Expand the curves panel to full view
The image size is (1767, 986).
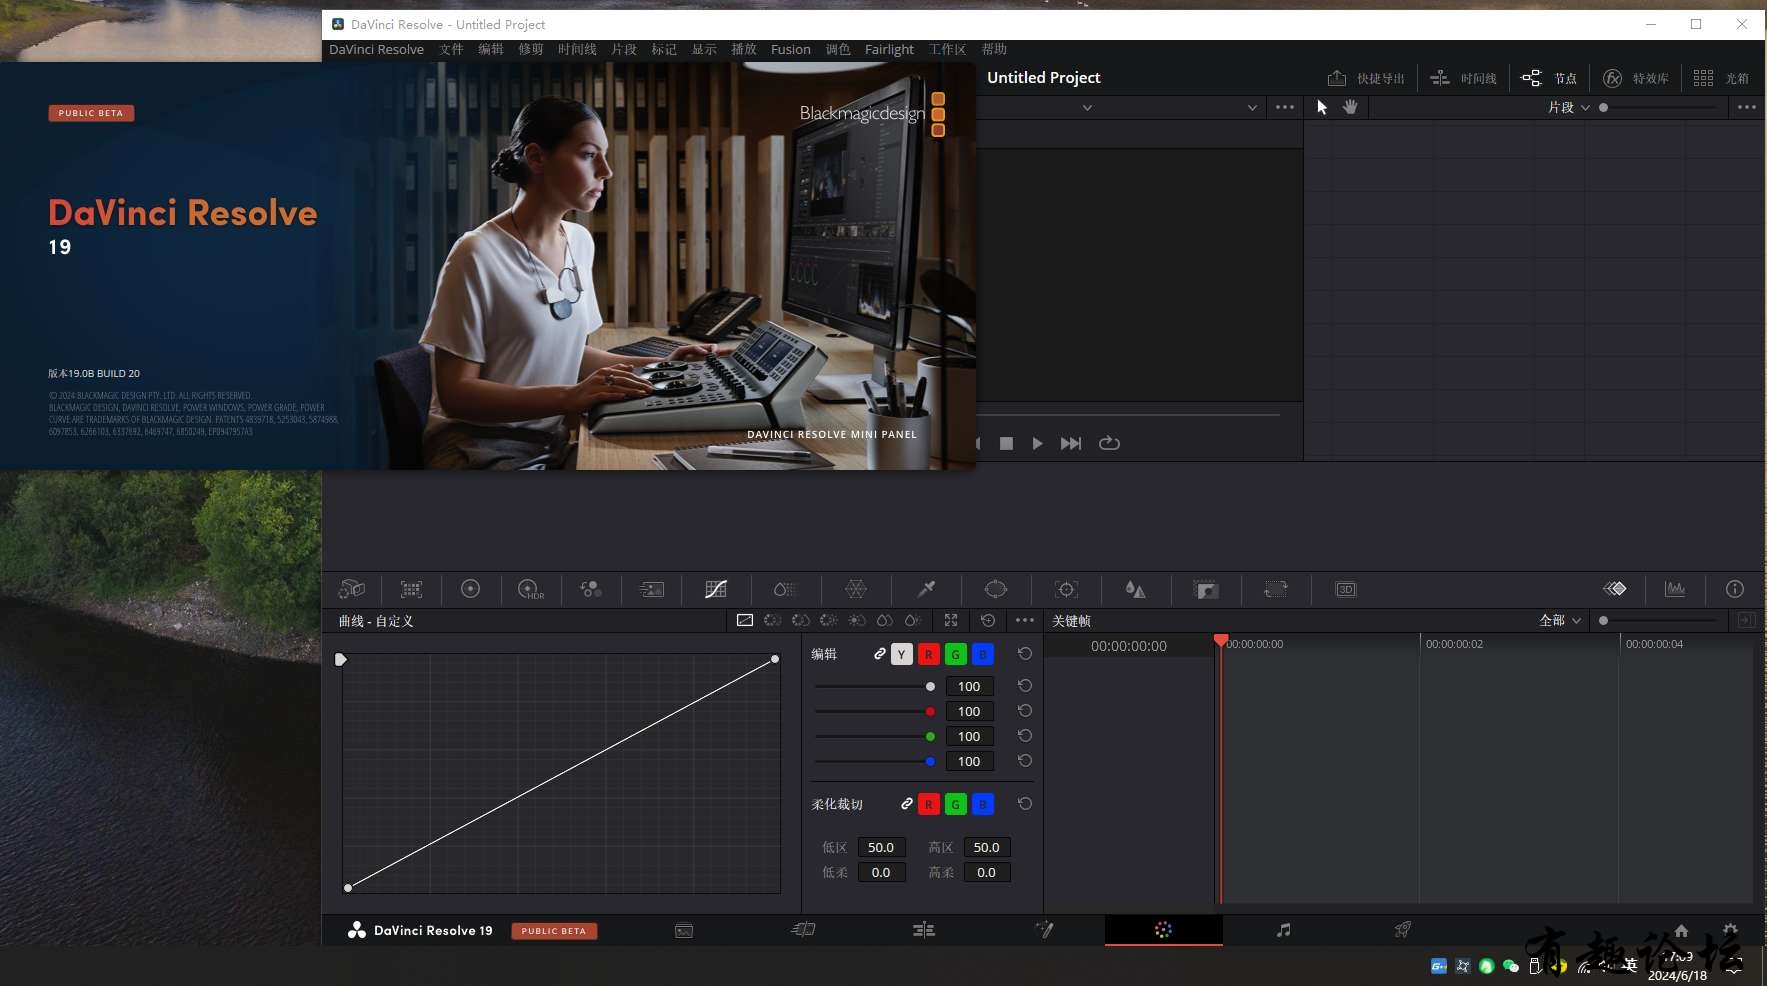(x=951, y=620)
